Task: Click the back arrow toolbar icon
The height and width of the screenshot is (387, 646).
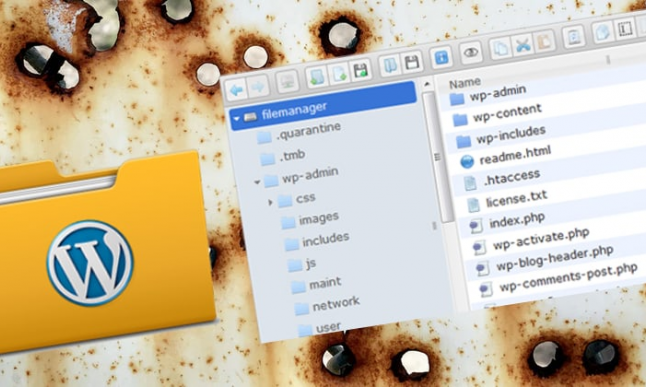Action: 236,89
